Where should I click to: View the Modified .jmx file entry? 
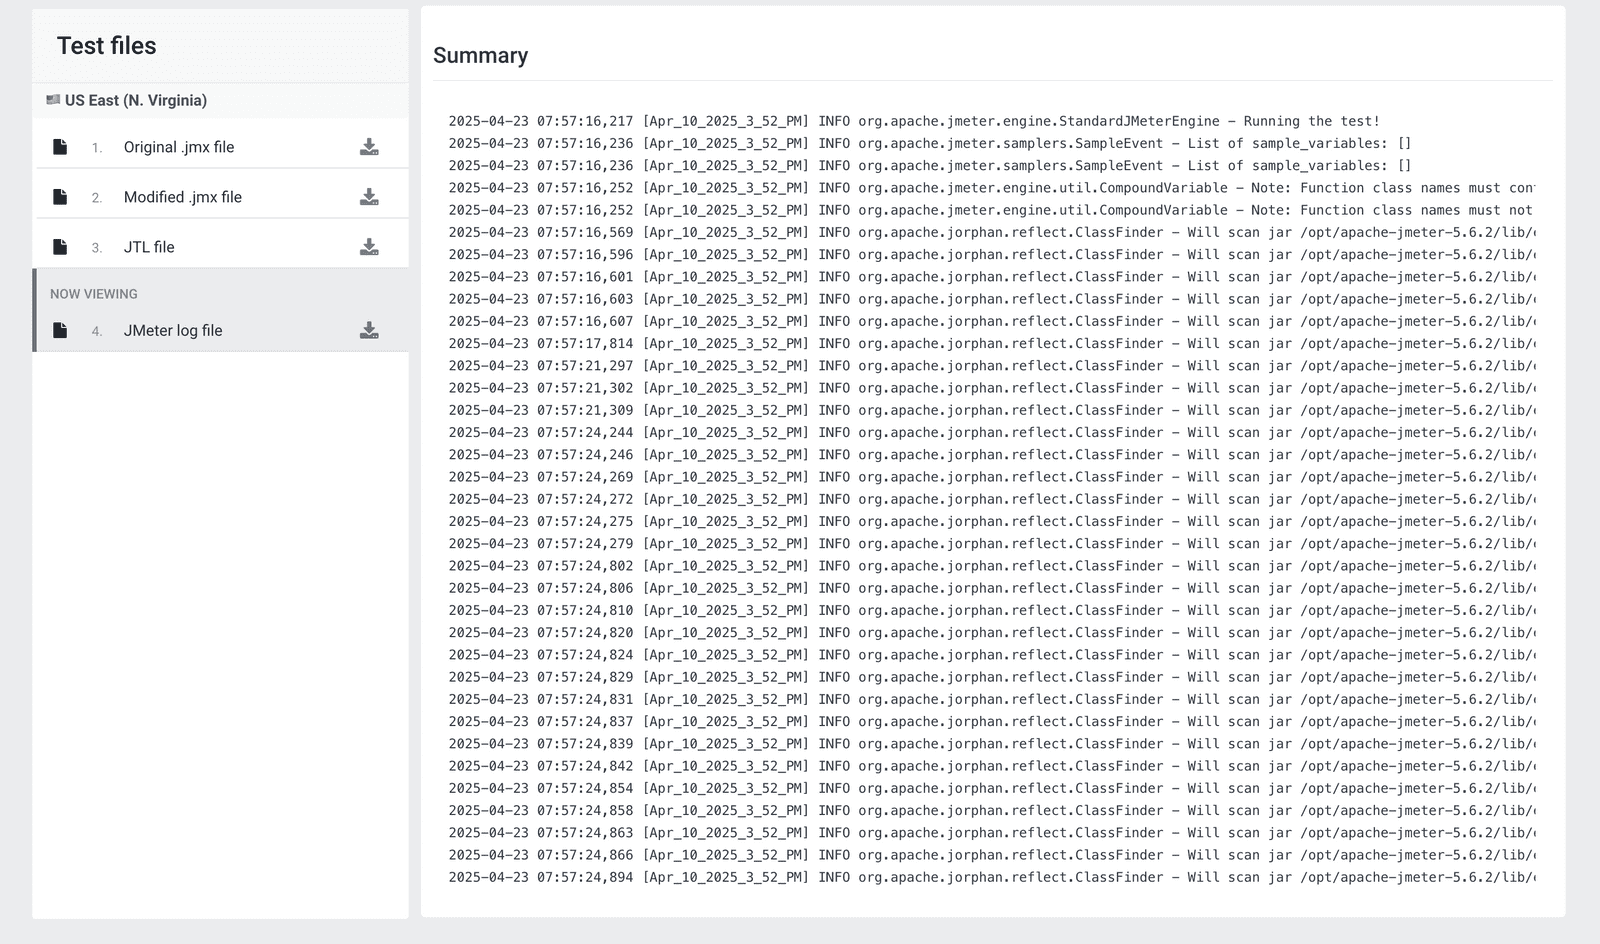183,197
